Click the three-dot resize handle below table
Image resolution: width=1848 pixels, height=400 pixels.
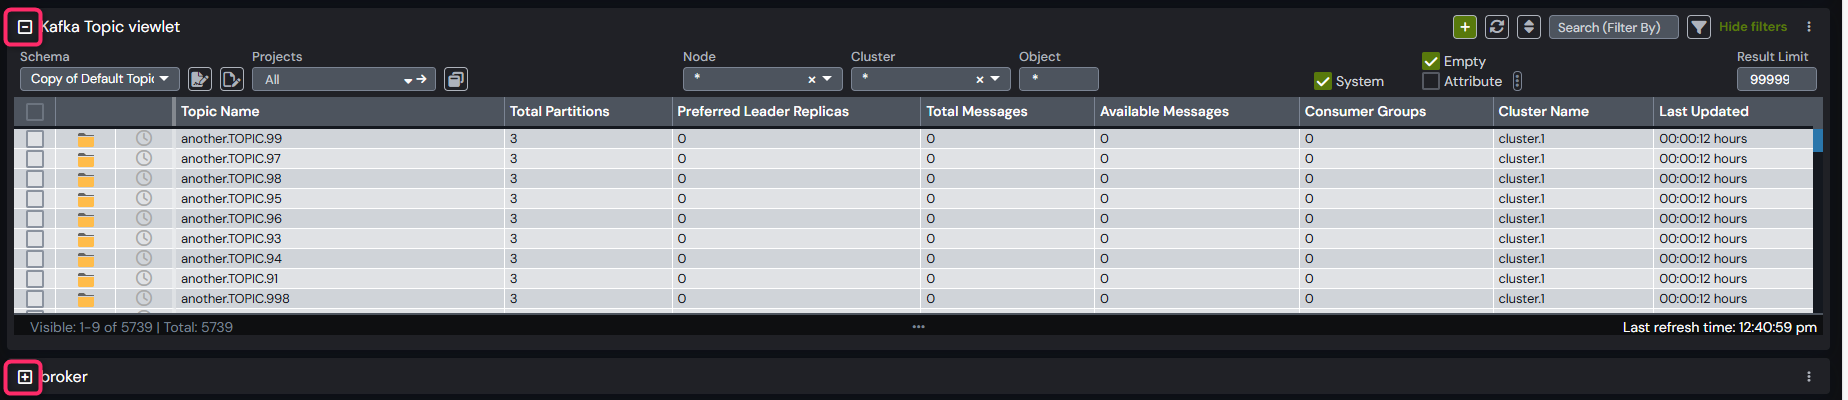click(918, 327)
